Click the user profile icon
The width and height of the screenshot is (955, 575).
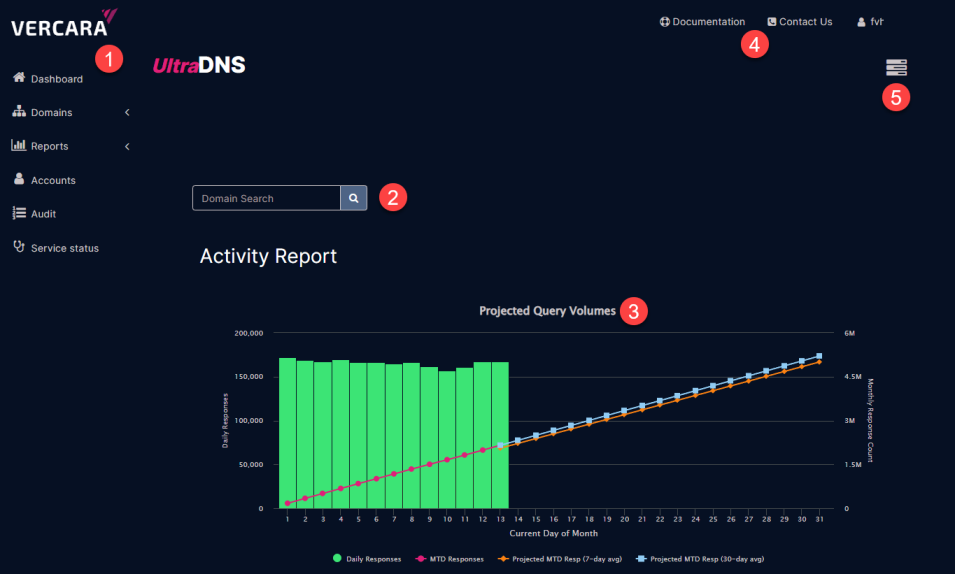click(861, 22)
